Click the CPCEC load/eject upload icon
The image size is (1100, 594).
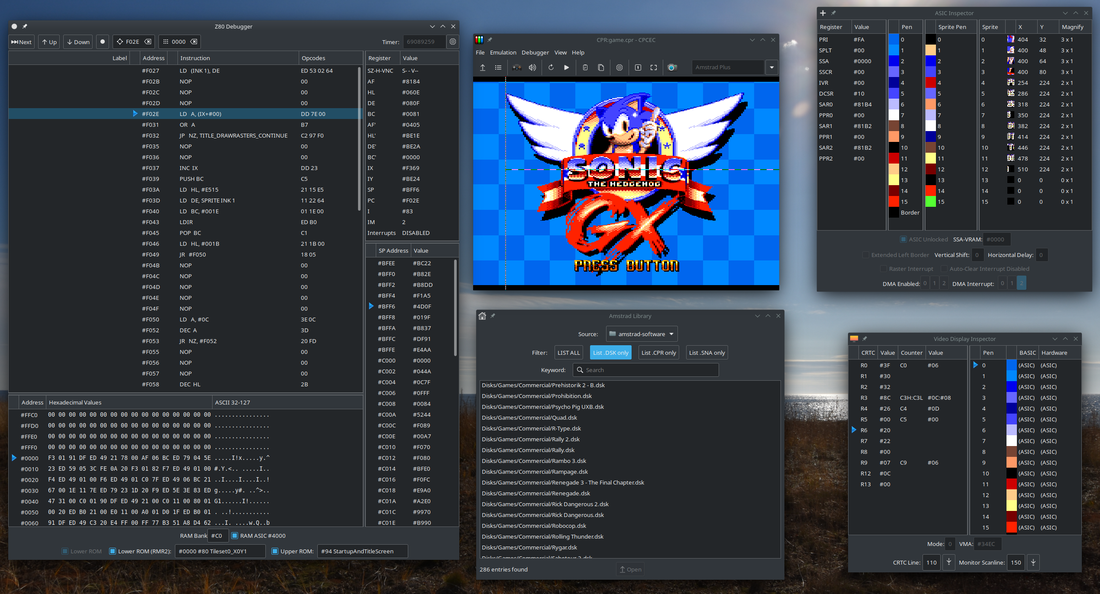483,67
